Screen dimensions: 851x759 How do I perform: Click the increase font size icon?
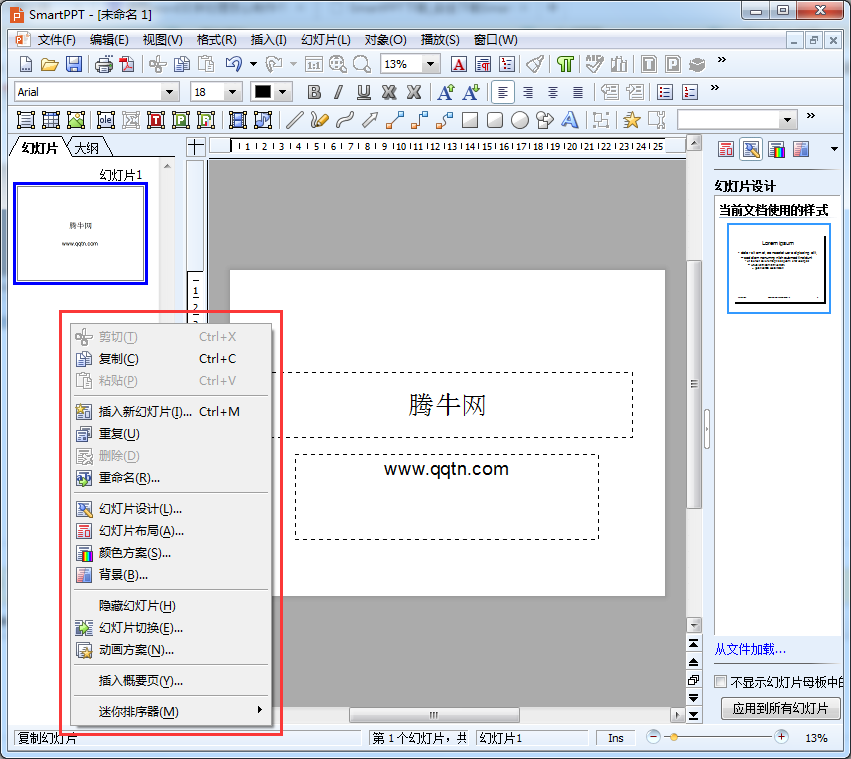[x=446, y=92]
